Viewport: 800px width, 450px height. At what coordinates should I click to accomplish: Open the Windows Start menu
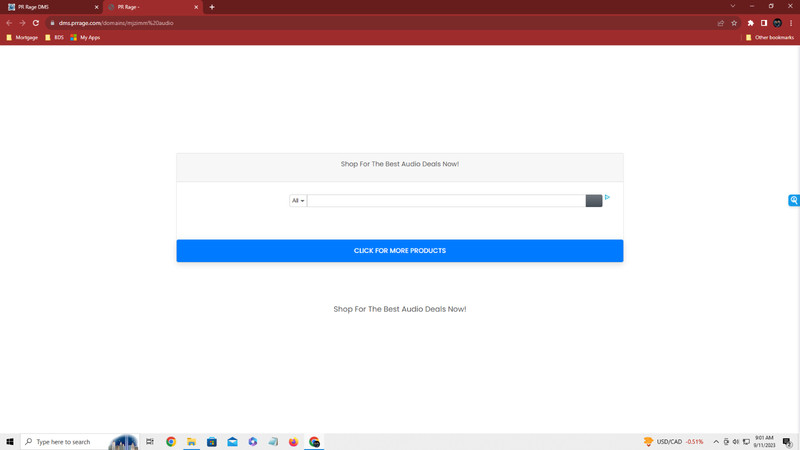pos(10,442)
